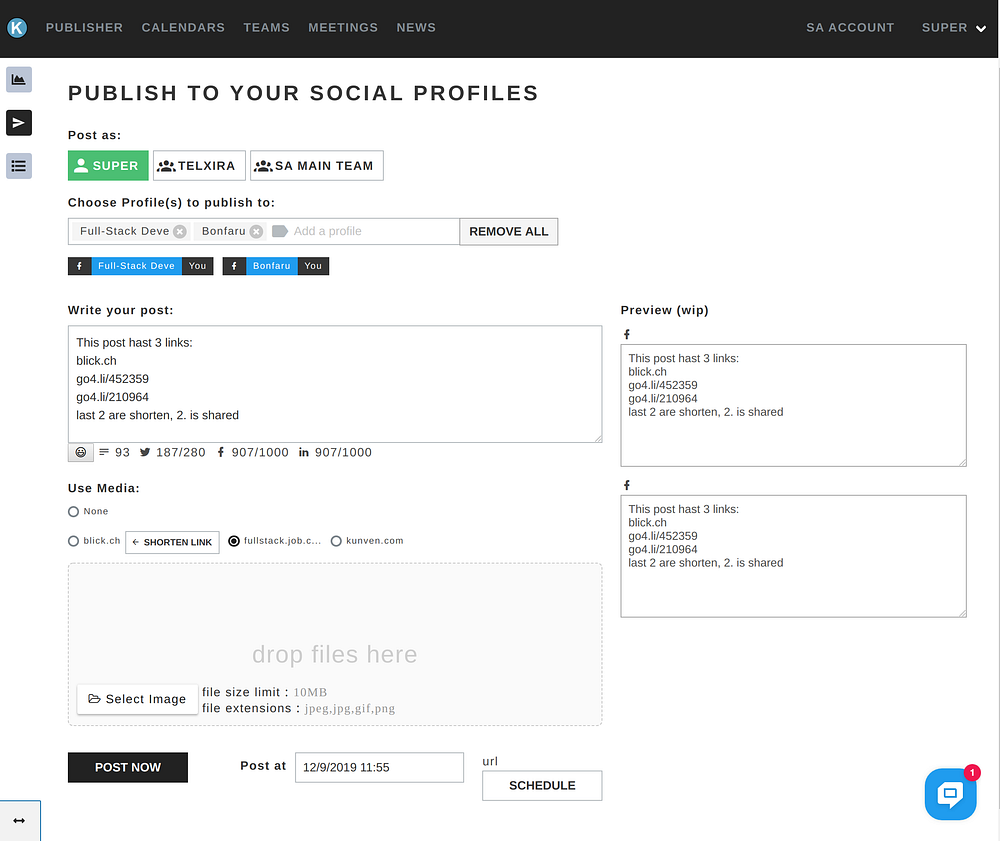This screenshot has width=1000, height=841.
Task: Open the Calendars menu
Action: click(183, 28)
